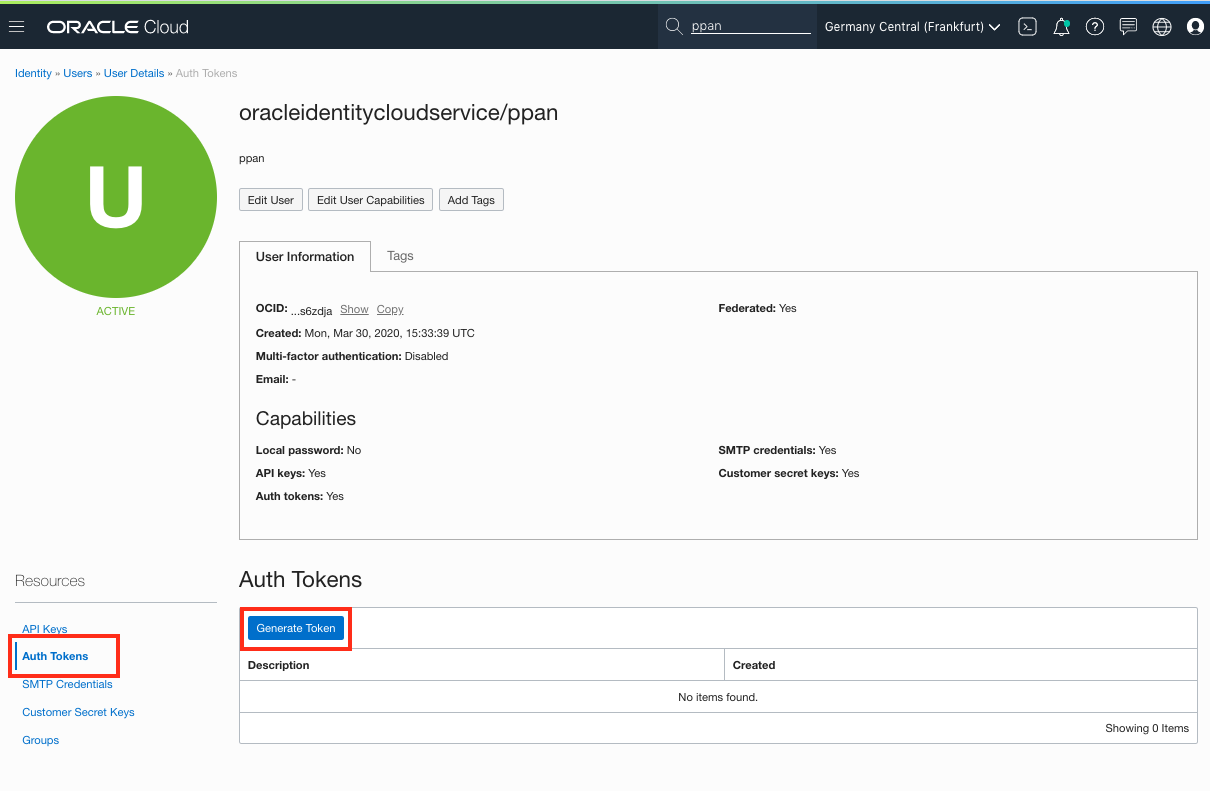Open the announcements bell icon
This screenshot has width=1210, height=791.
(1062, 27)
